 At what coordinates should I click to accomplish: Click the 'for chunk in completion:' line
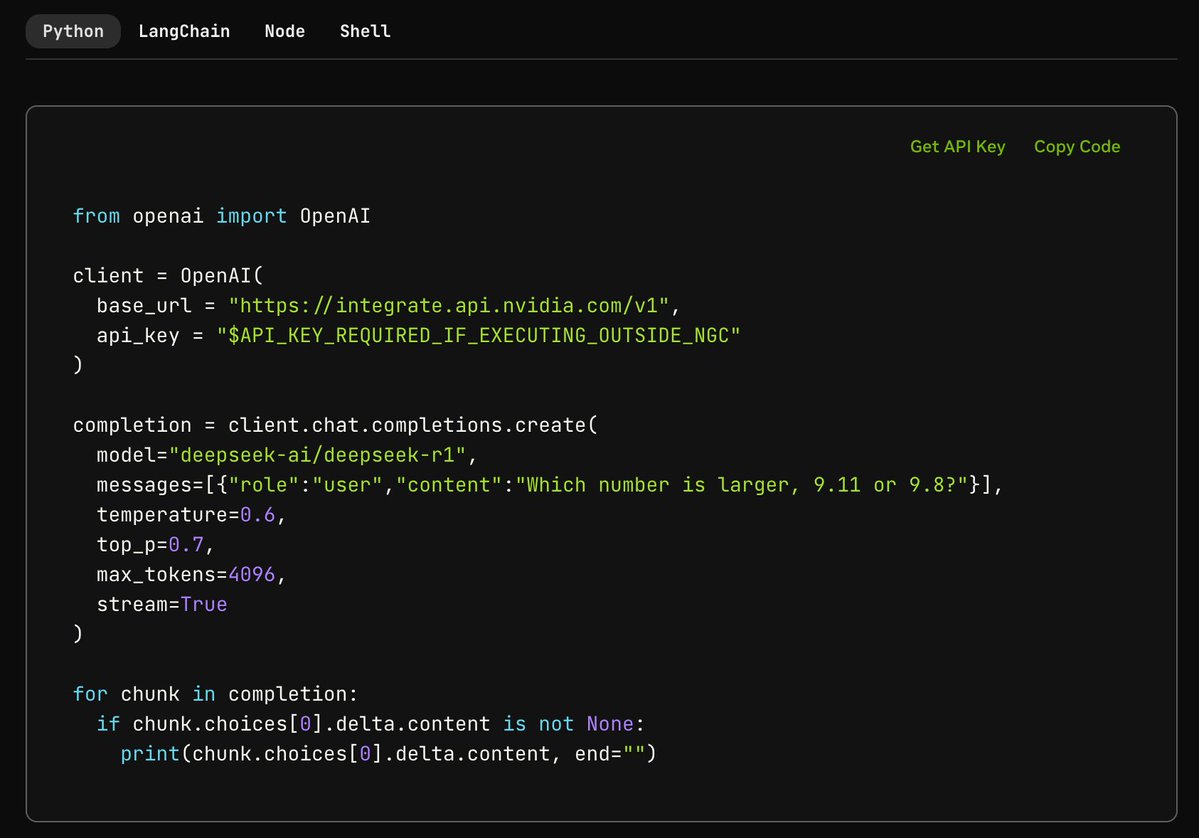[215, 693]
